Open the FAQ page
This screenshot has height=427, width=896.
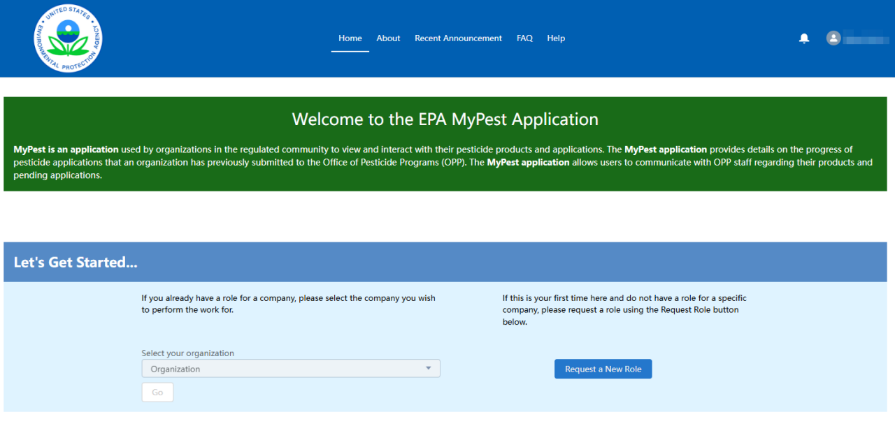click(525, 38)
